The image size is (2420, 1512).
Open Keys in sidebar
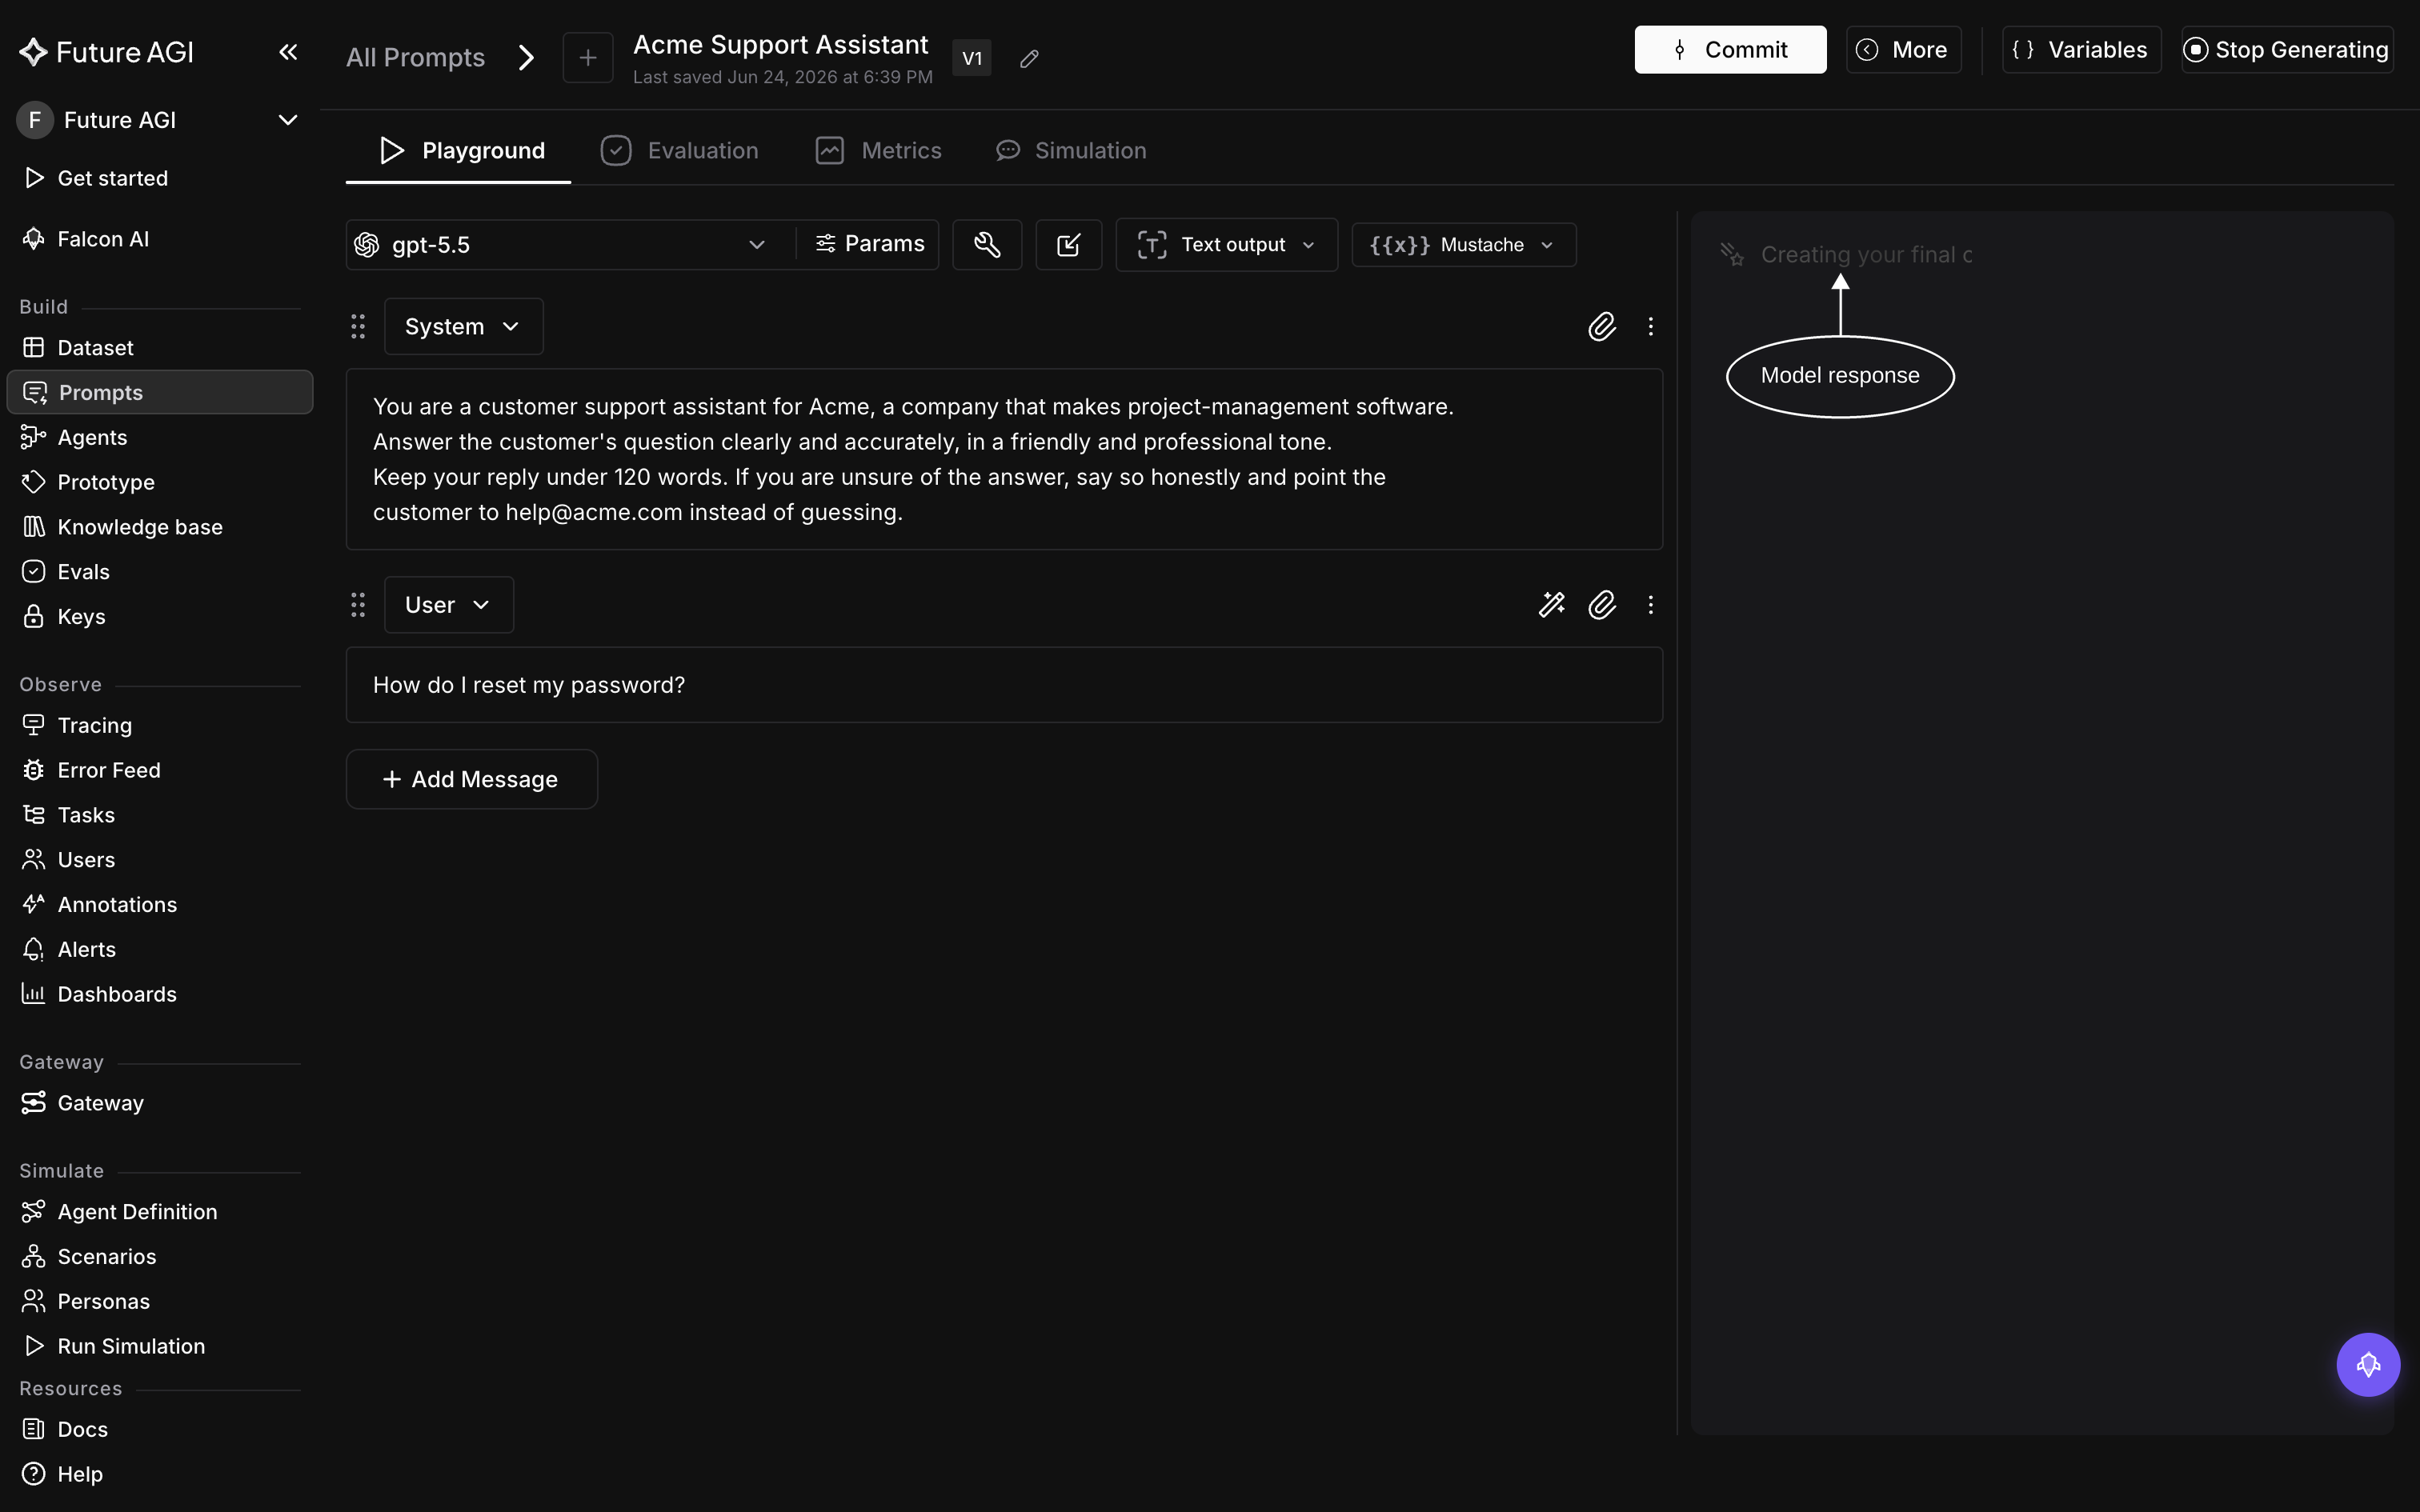160,617
